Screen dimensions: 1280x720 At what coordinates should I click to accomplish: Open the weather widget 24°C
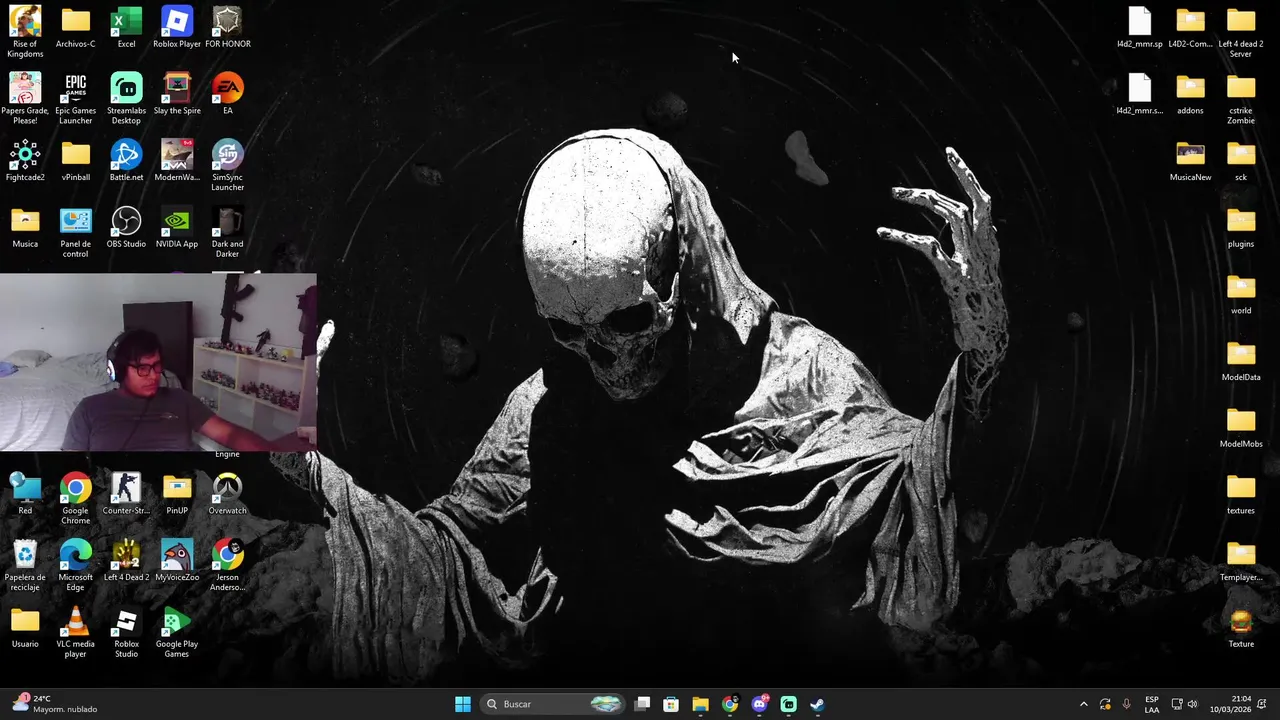click(55, 704)
